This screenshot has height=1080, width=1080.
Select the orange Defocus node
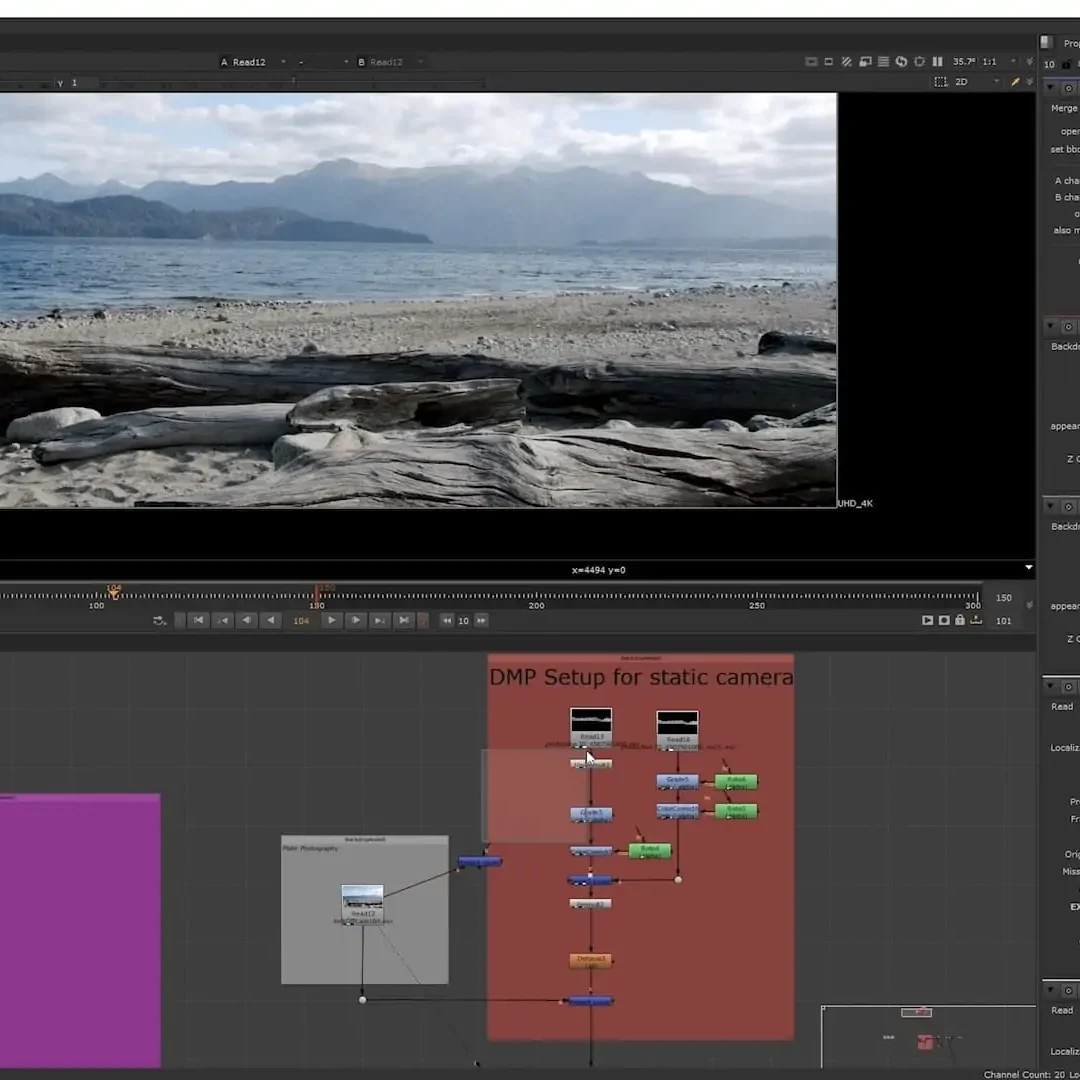click(x=590, y=960)
